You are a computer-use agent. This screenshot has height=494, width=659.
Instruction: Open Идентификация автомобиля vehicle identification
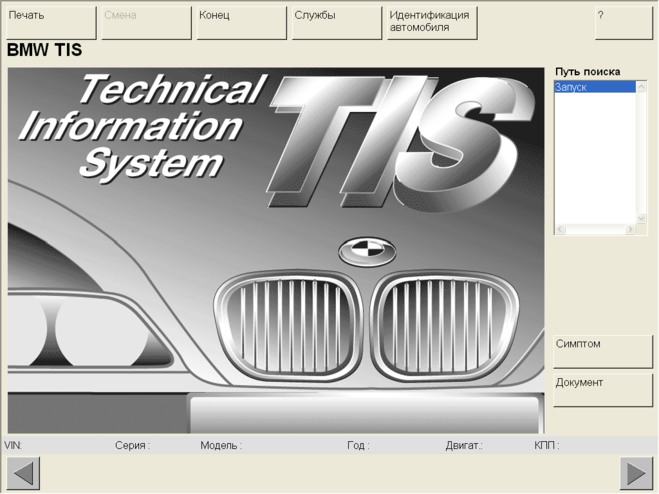pyautogui.click(x=432, y=22)
